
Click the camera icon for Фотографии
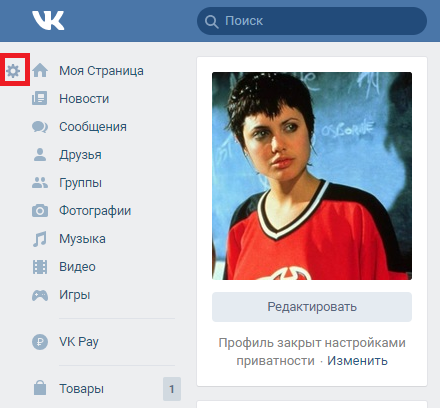point(40,211)
